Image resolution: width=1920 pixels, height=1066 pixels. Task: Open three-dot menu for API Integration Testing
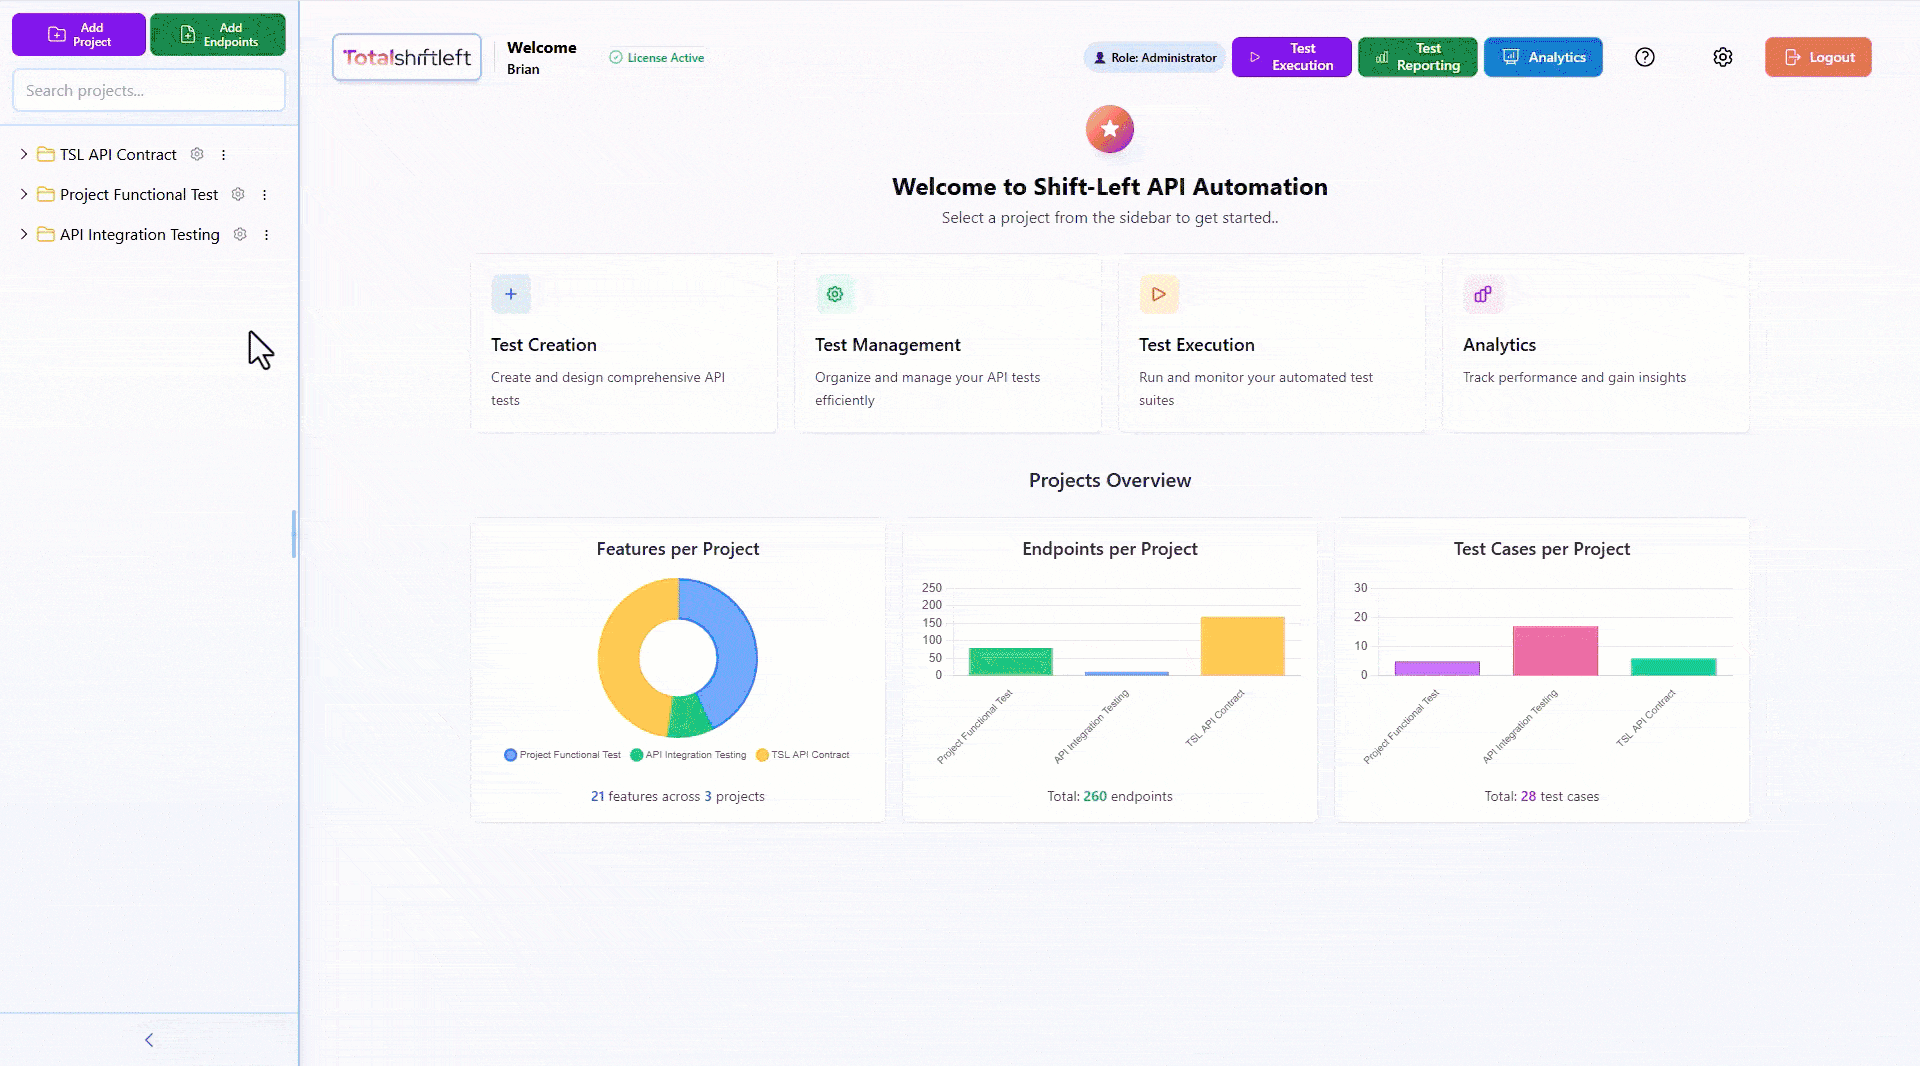click(266, 235)
